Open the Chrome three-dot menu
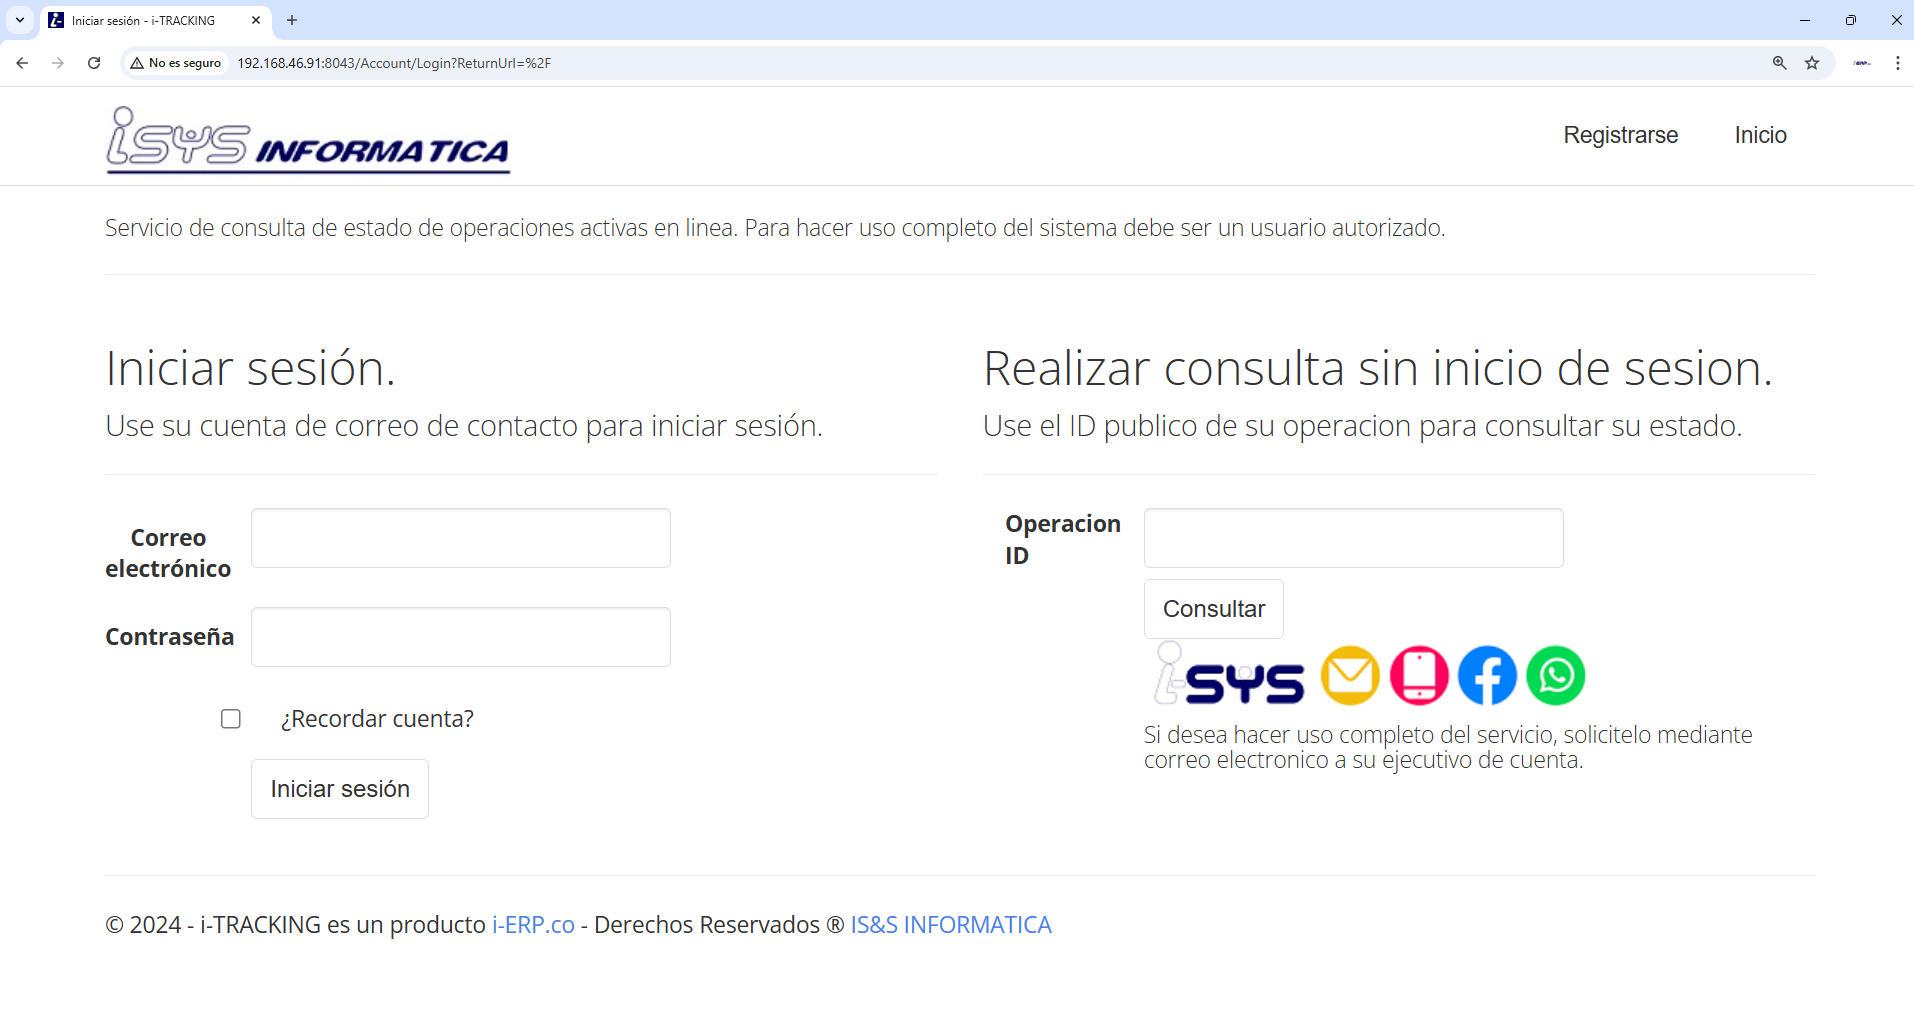1914x1029 pixels. point(1897,63)
